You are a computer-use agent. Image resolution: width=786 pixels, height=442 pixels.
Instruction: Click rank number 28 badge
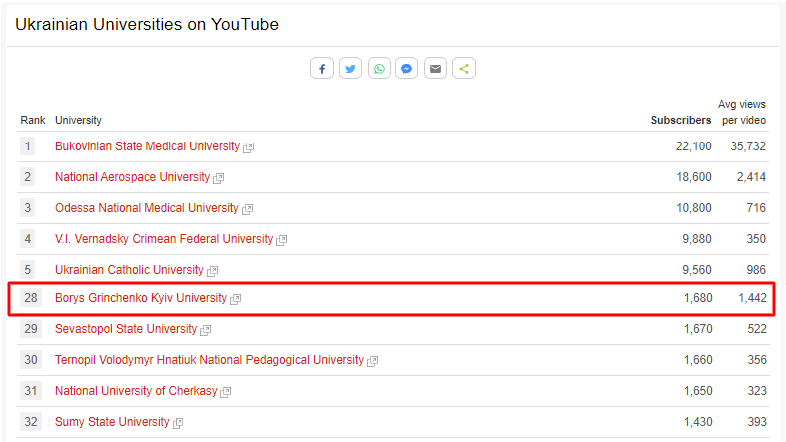pyautogui.click(x=31, y=298)
